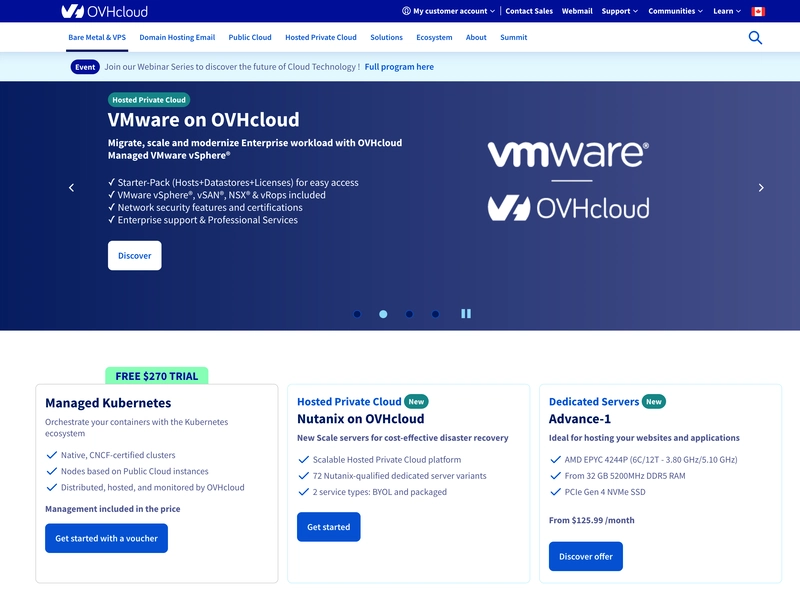800x600 pixels.
Task: Open Bare Metal & VPS menu
Action: [x=97, y=37]
